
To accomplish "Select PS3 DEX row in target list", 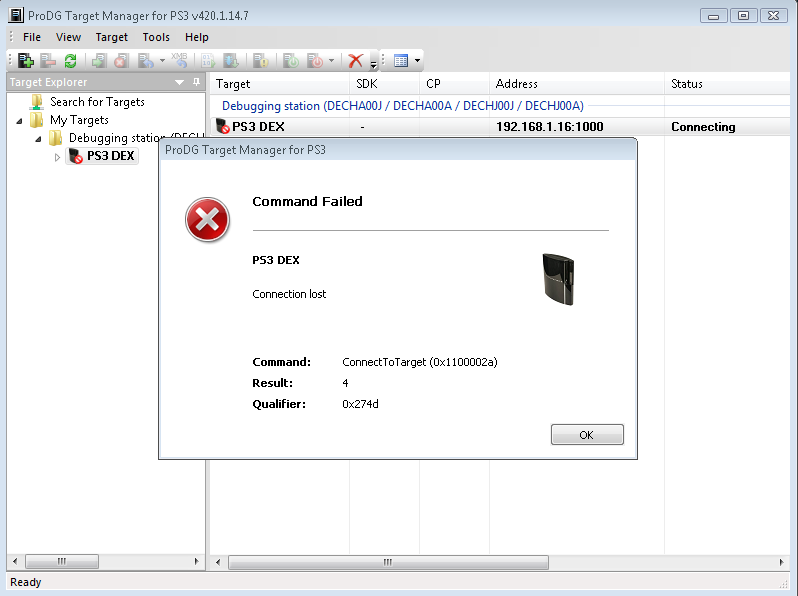I will (500, 127).
